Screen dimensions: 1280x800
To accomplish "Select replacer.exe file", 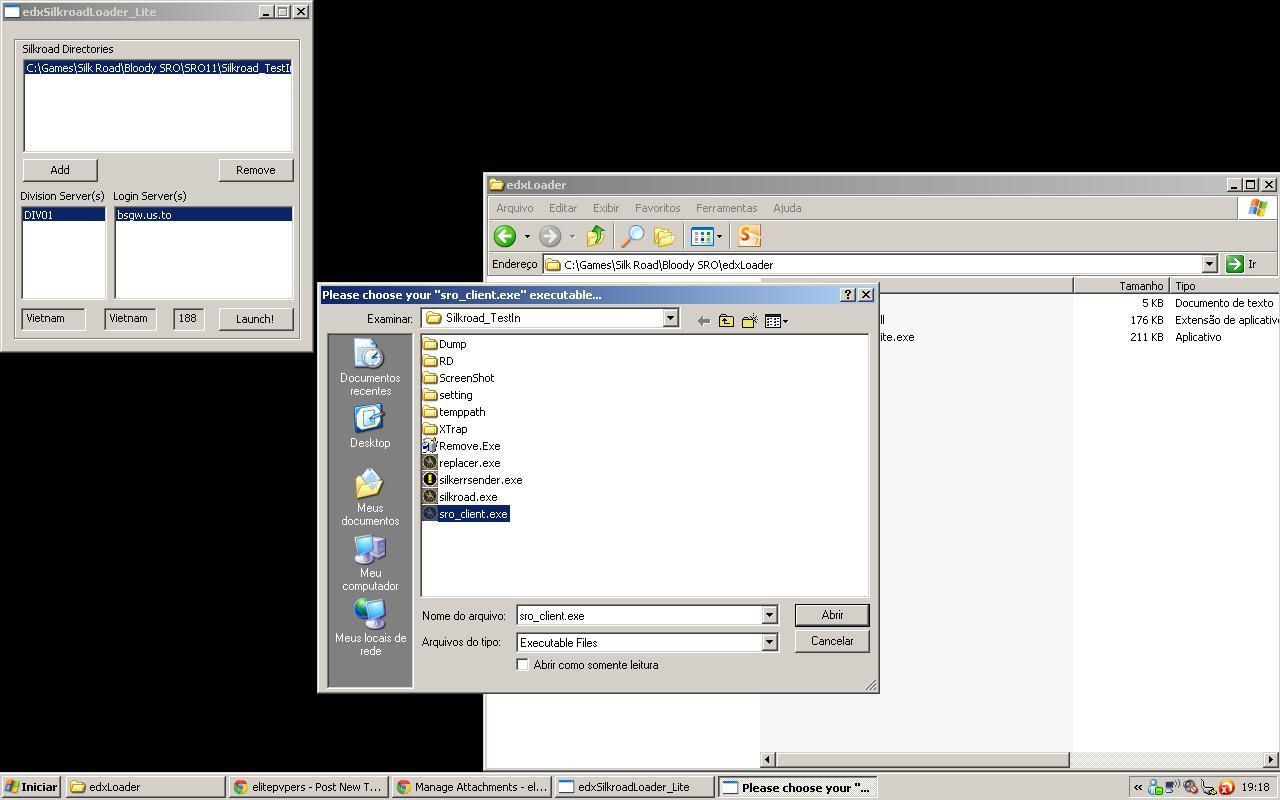I will (x=461, y=463).
